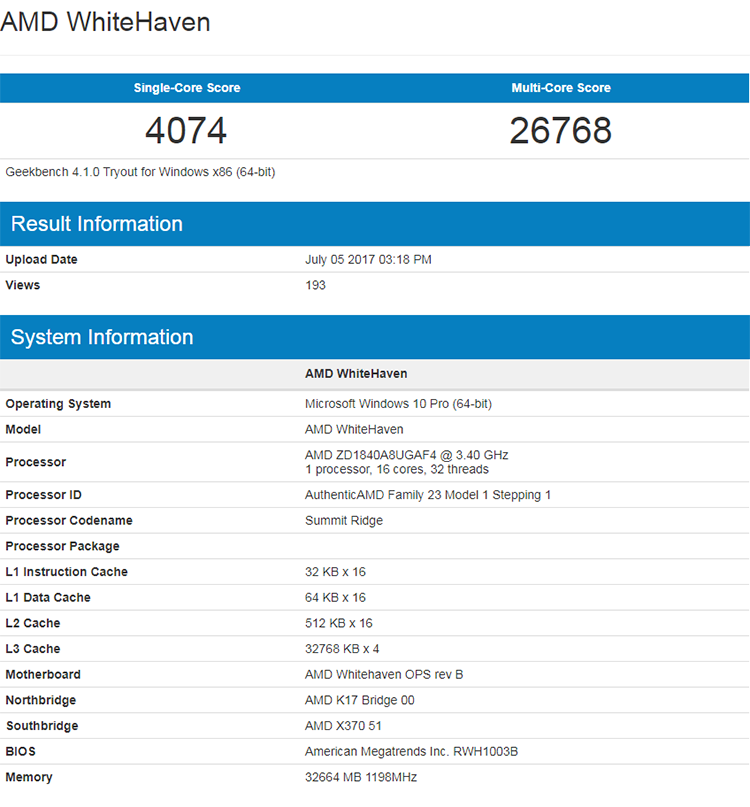Select the Summit Ridge codename value
This screenshot has height=807, width=750.
point(344,520)
